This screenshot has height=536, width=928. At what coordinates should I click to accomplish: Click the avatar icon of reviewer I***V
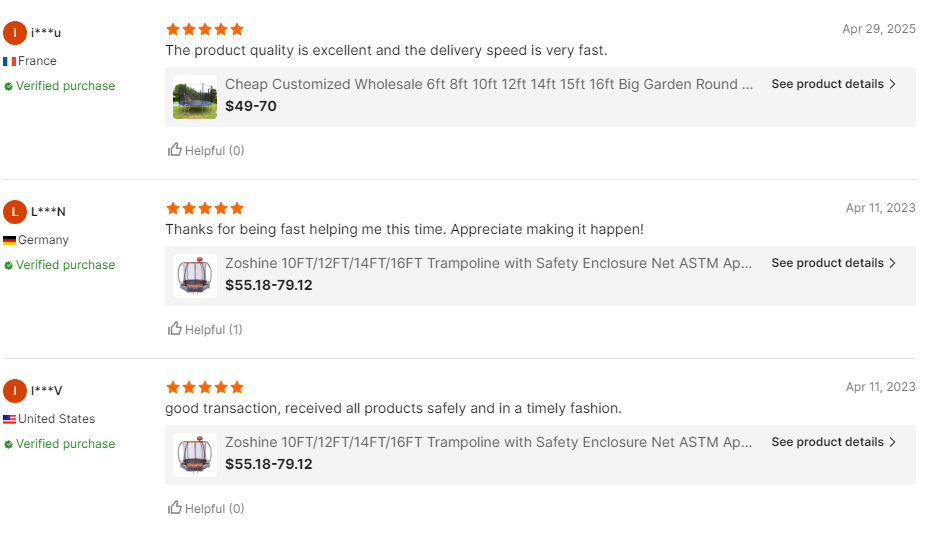tap(15, 391)
